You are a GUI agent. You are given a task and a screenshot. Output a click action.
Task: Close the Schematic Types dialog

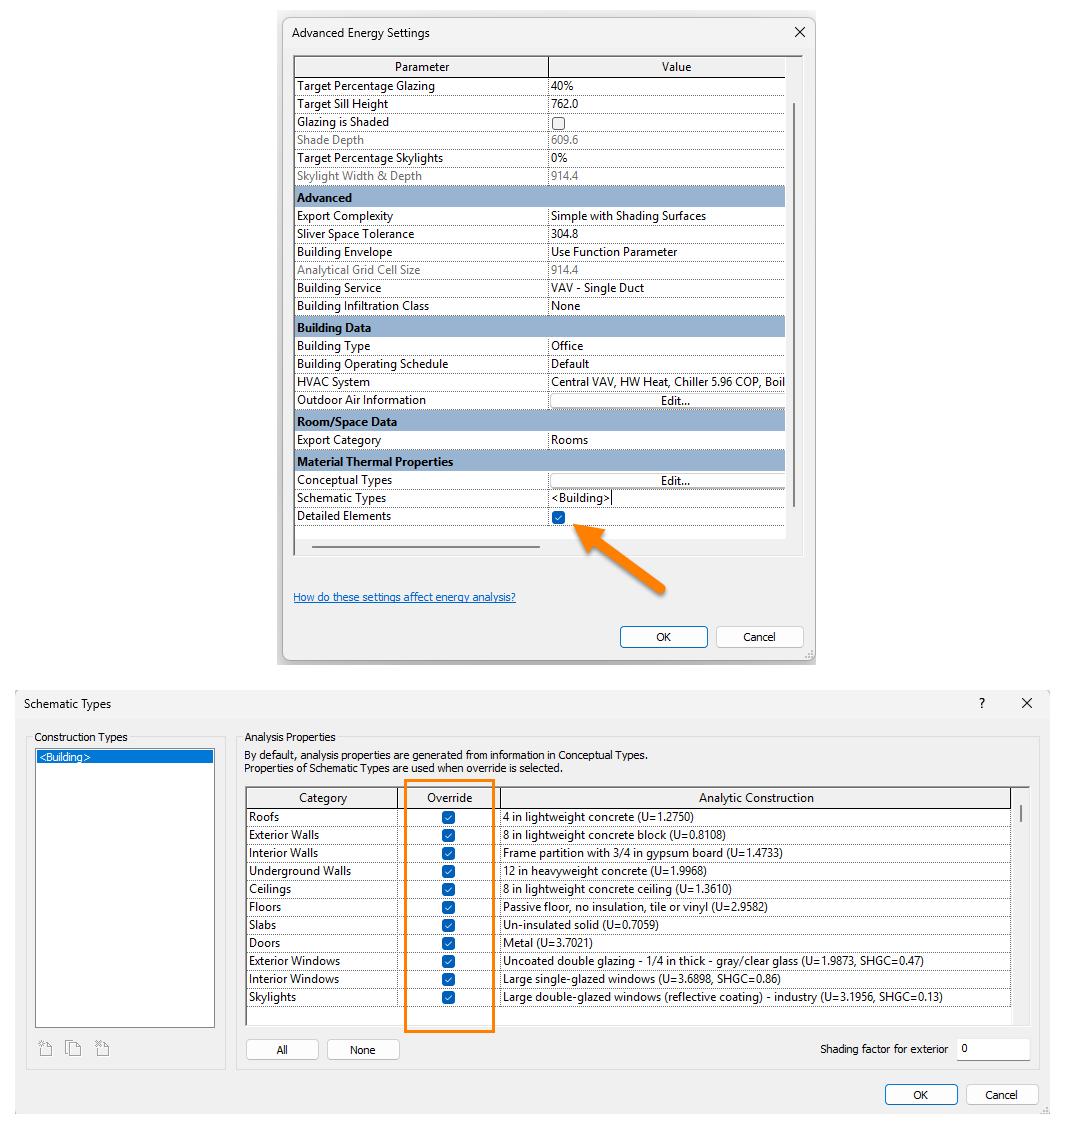click(x=1026, y=704)
